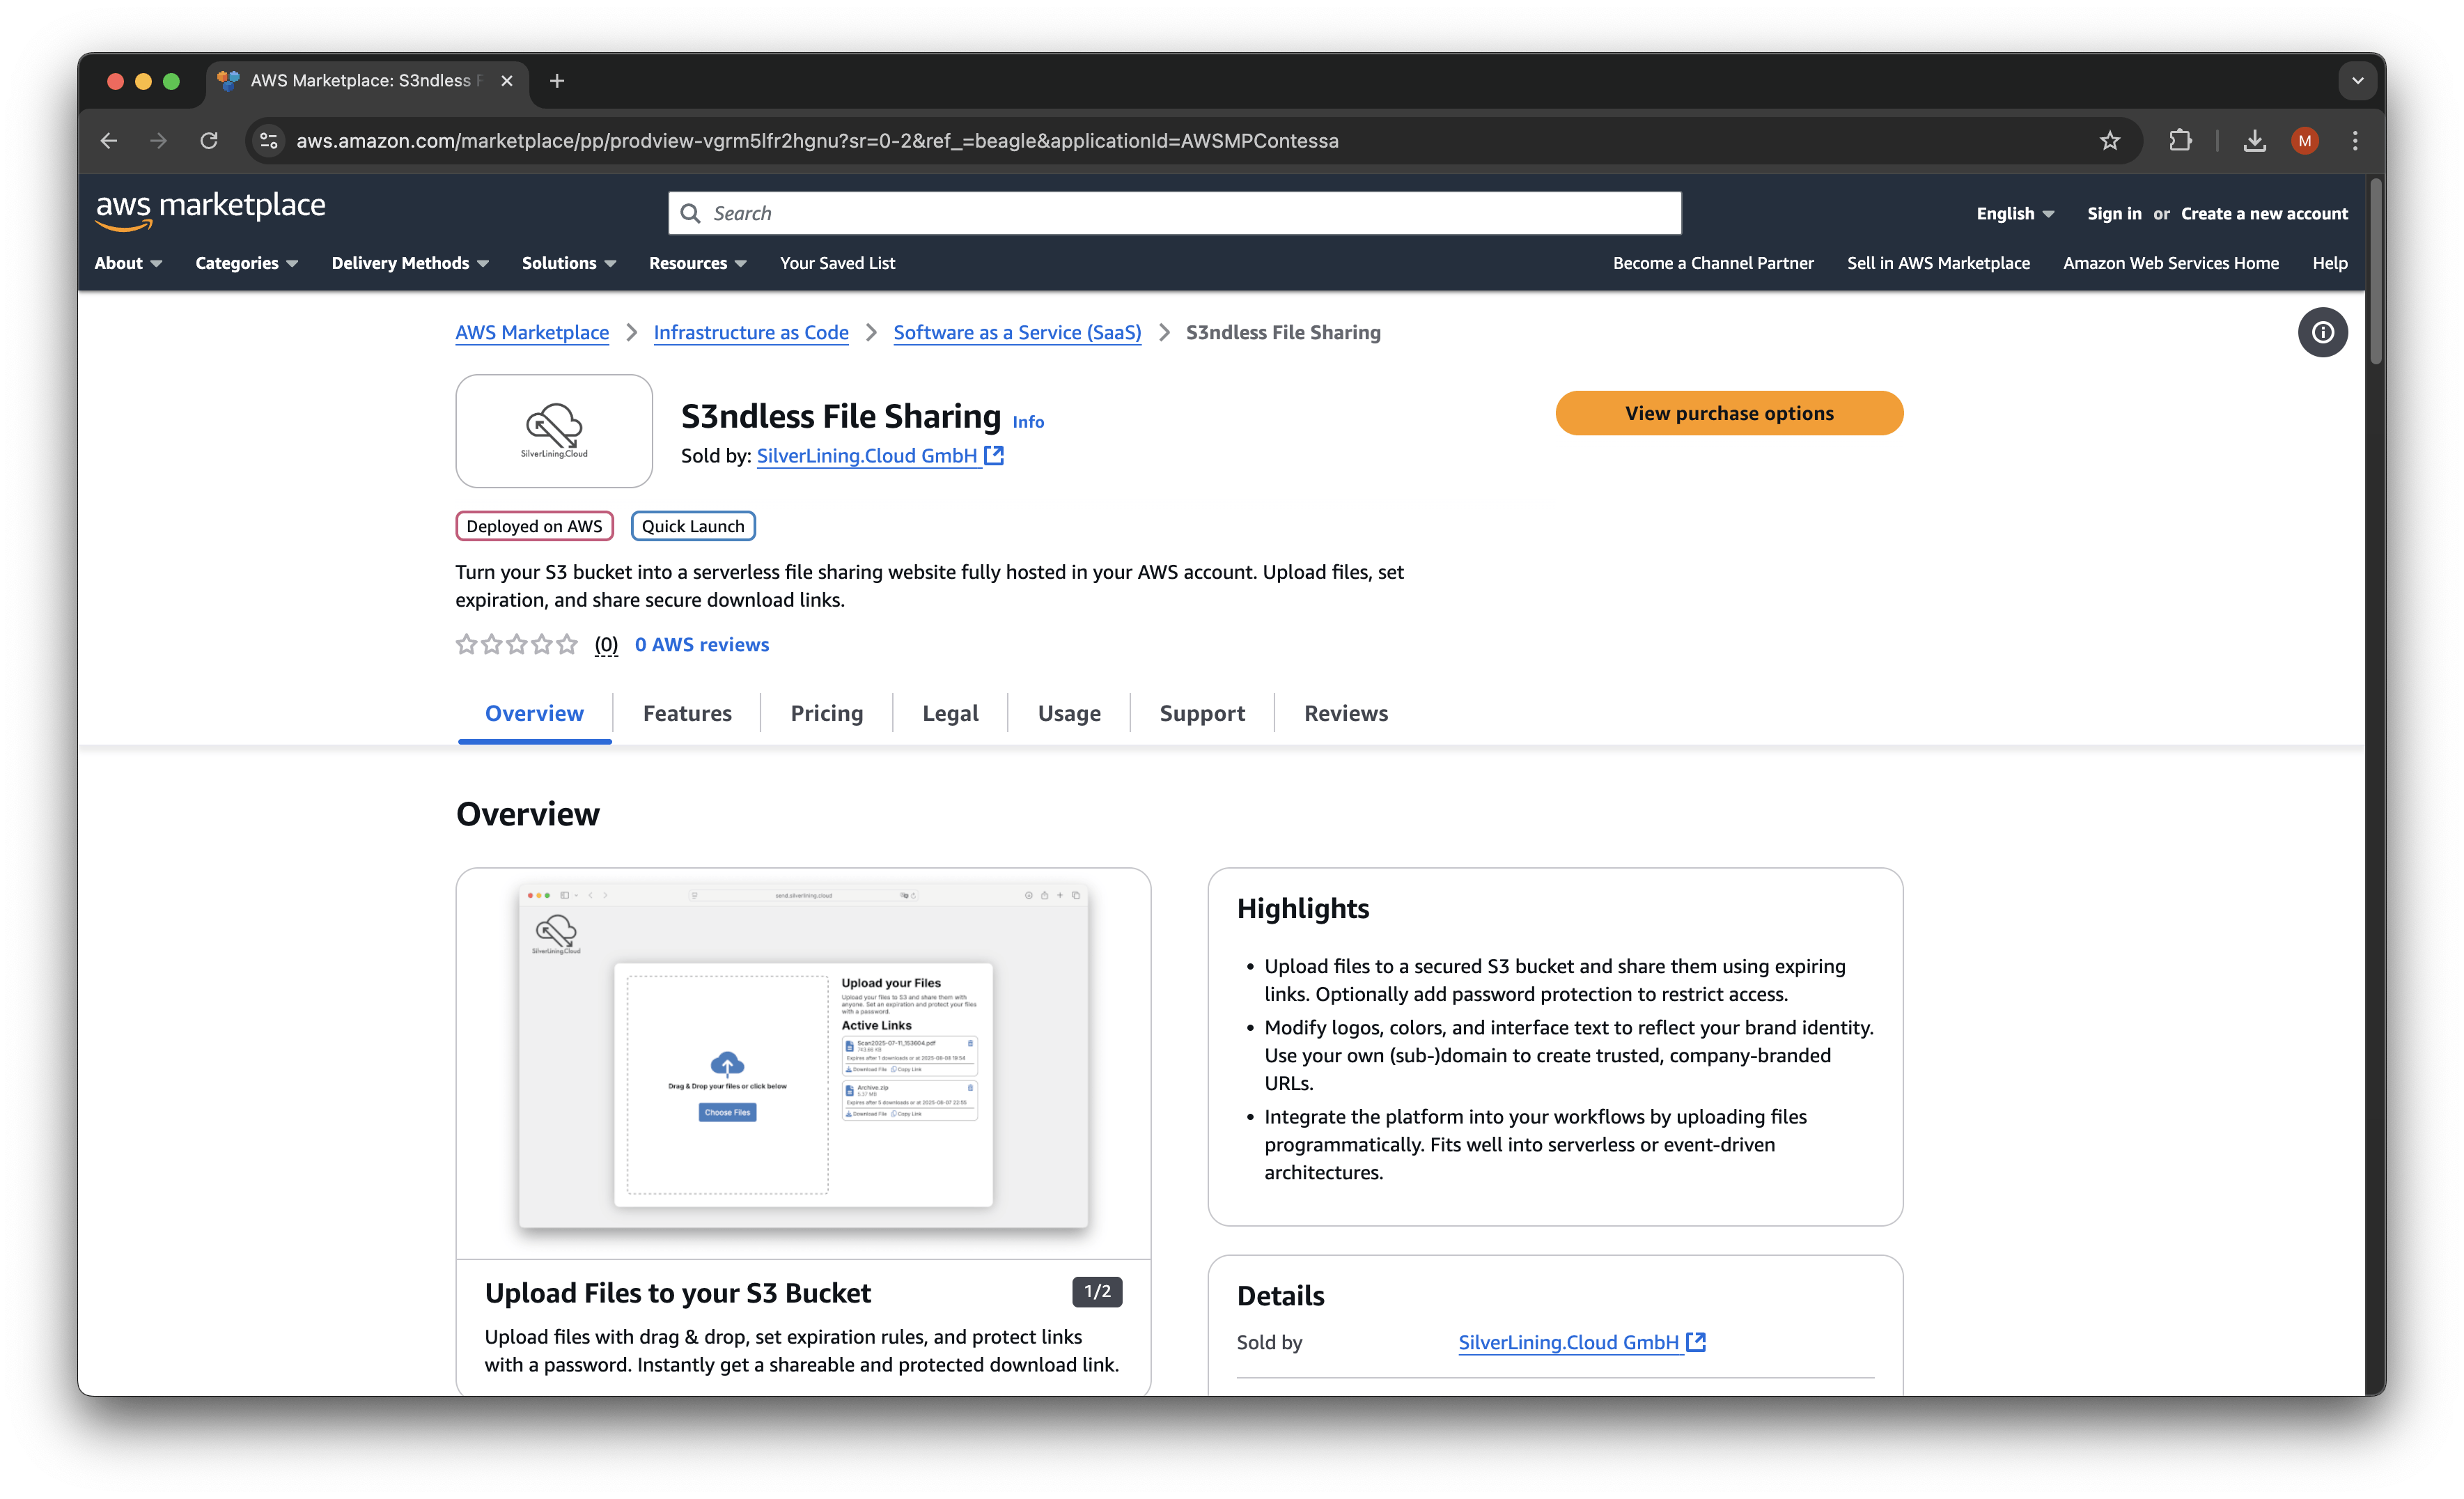The height and width of the screenshot is (1499, 2464).
Task: Click the star rating icons
Action: point(516,645)
